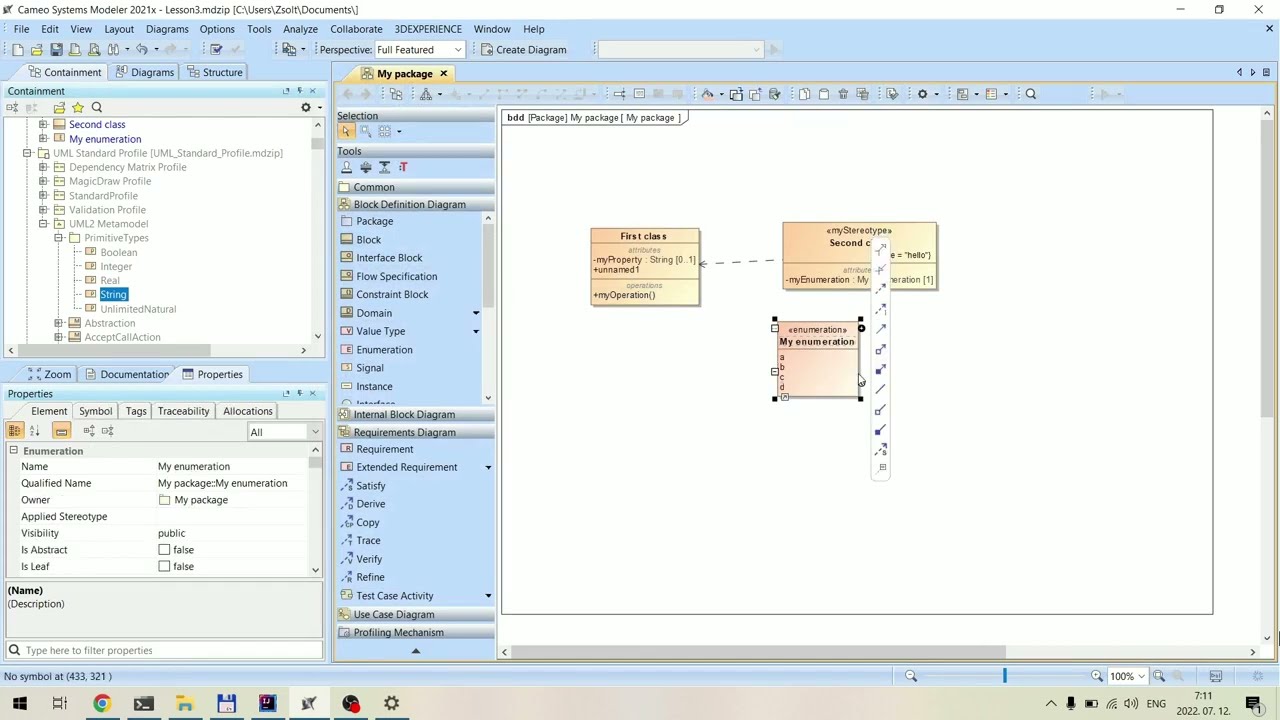This screenshot has width=1280, height=720.
Task: Click the New Project icon
Action: coord(17,49)
